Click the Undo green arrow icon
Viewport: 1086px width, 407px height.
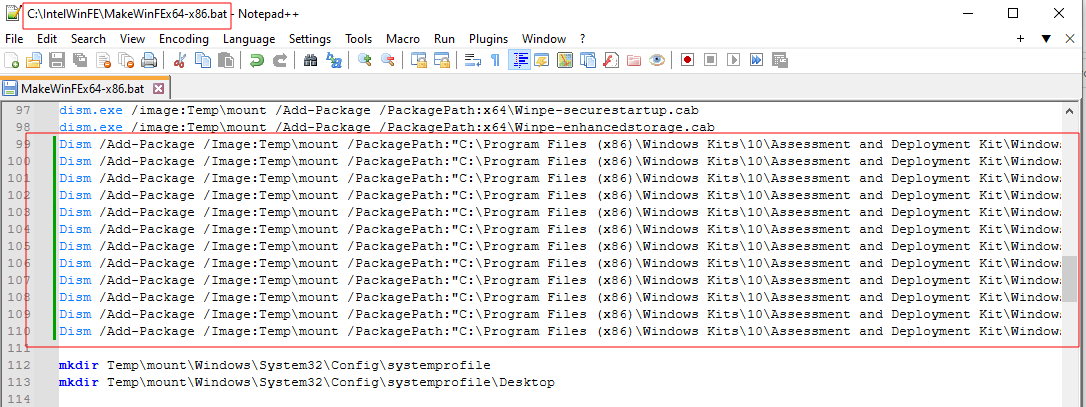click(257, 61)
